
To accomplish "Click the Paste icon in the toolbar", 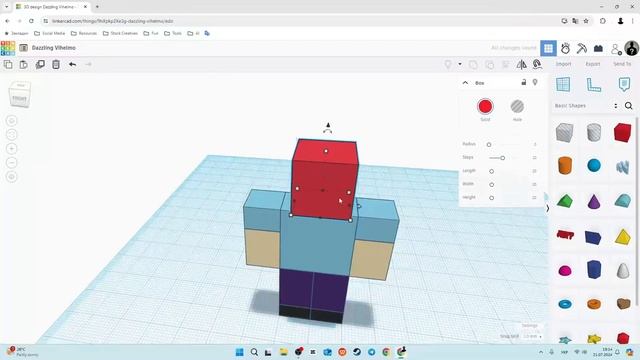I will [x=24, y=64].
